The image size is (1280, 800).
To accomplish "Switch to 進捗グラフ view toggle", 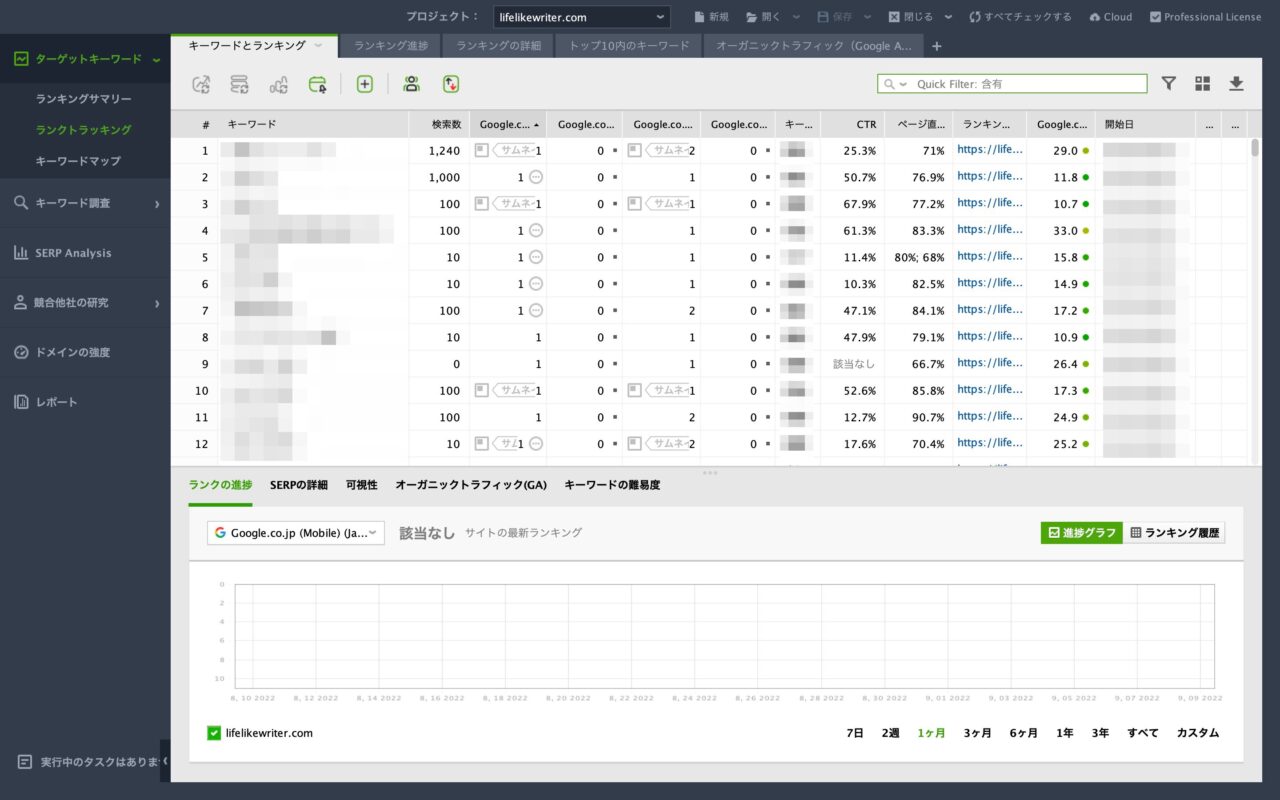I will (1081, 533).
